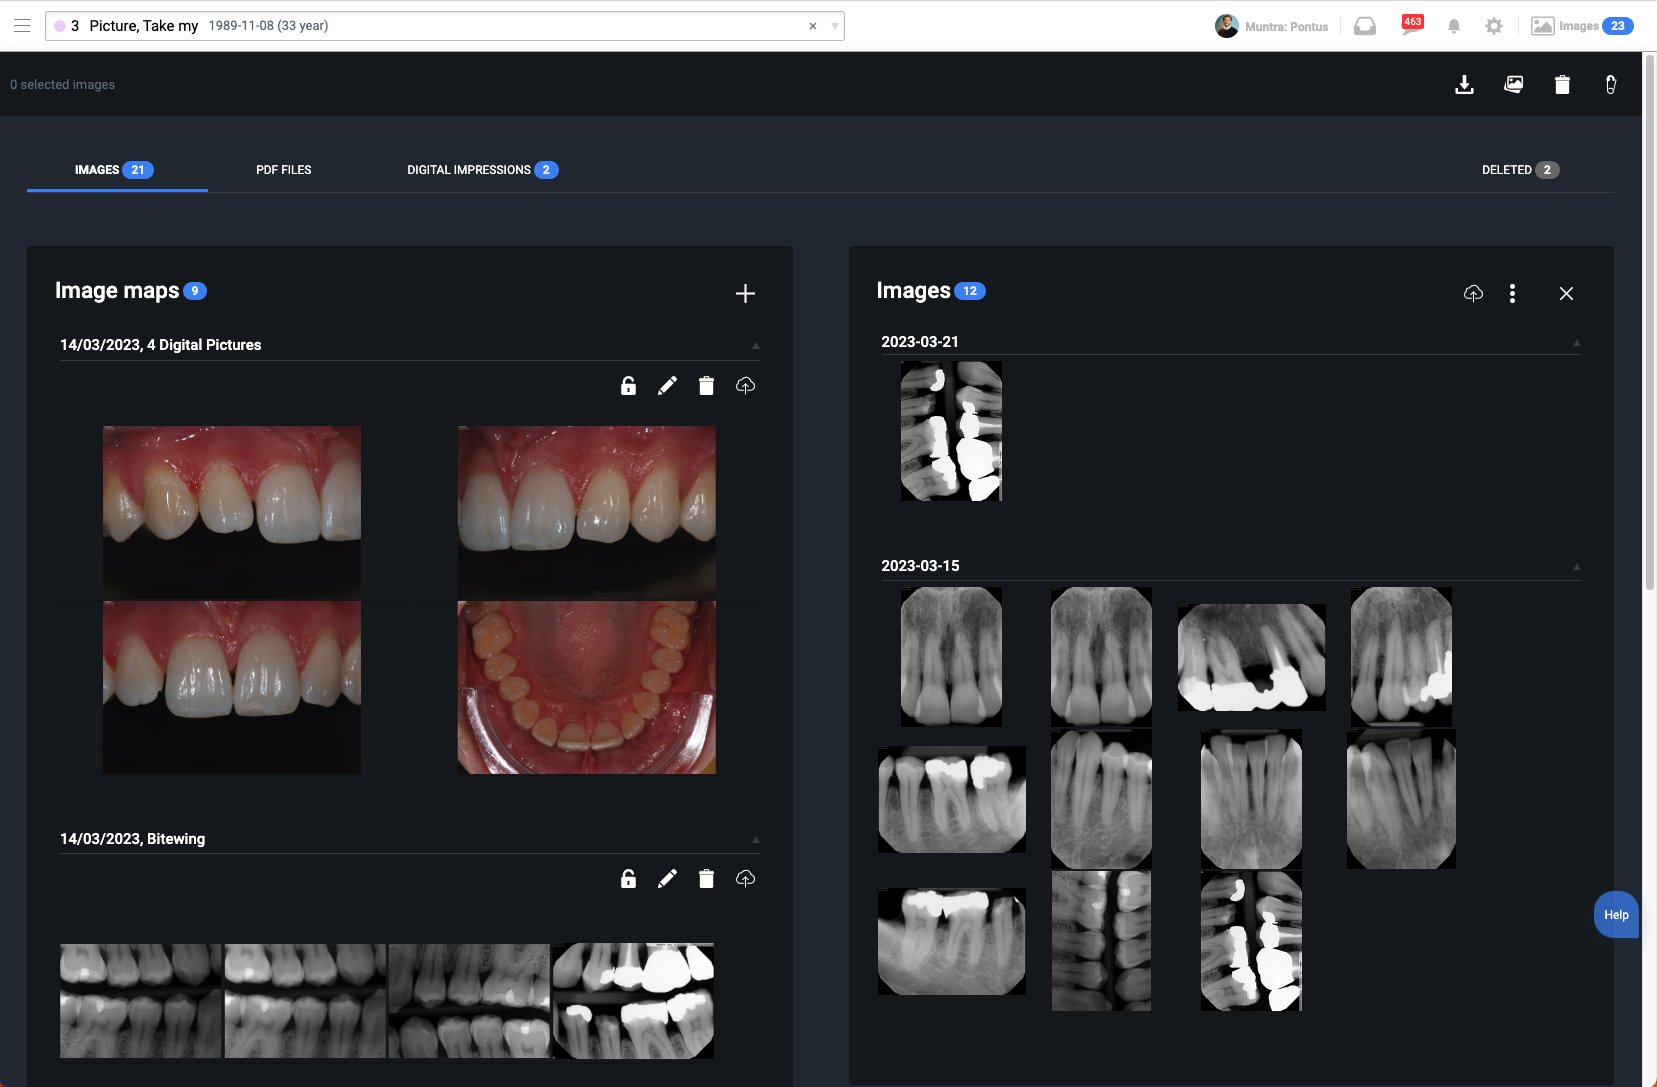Upload images via cloud icon in Images panel
The width and height of the screenshot is (1657, 1087).
click(x=1473, y=293)
